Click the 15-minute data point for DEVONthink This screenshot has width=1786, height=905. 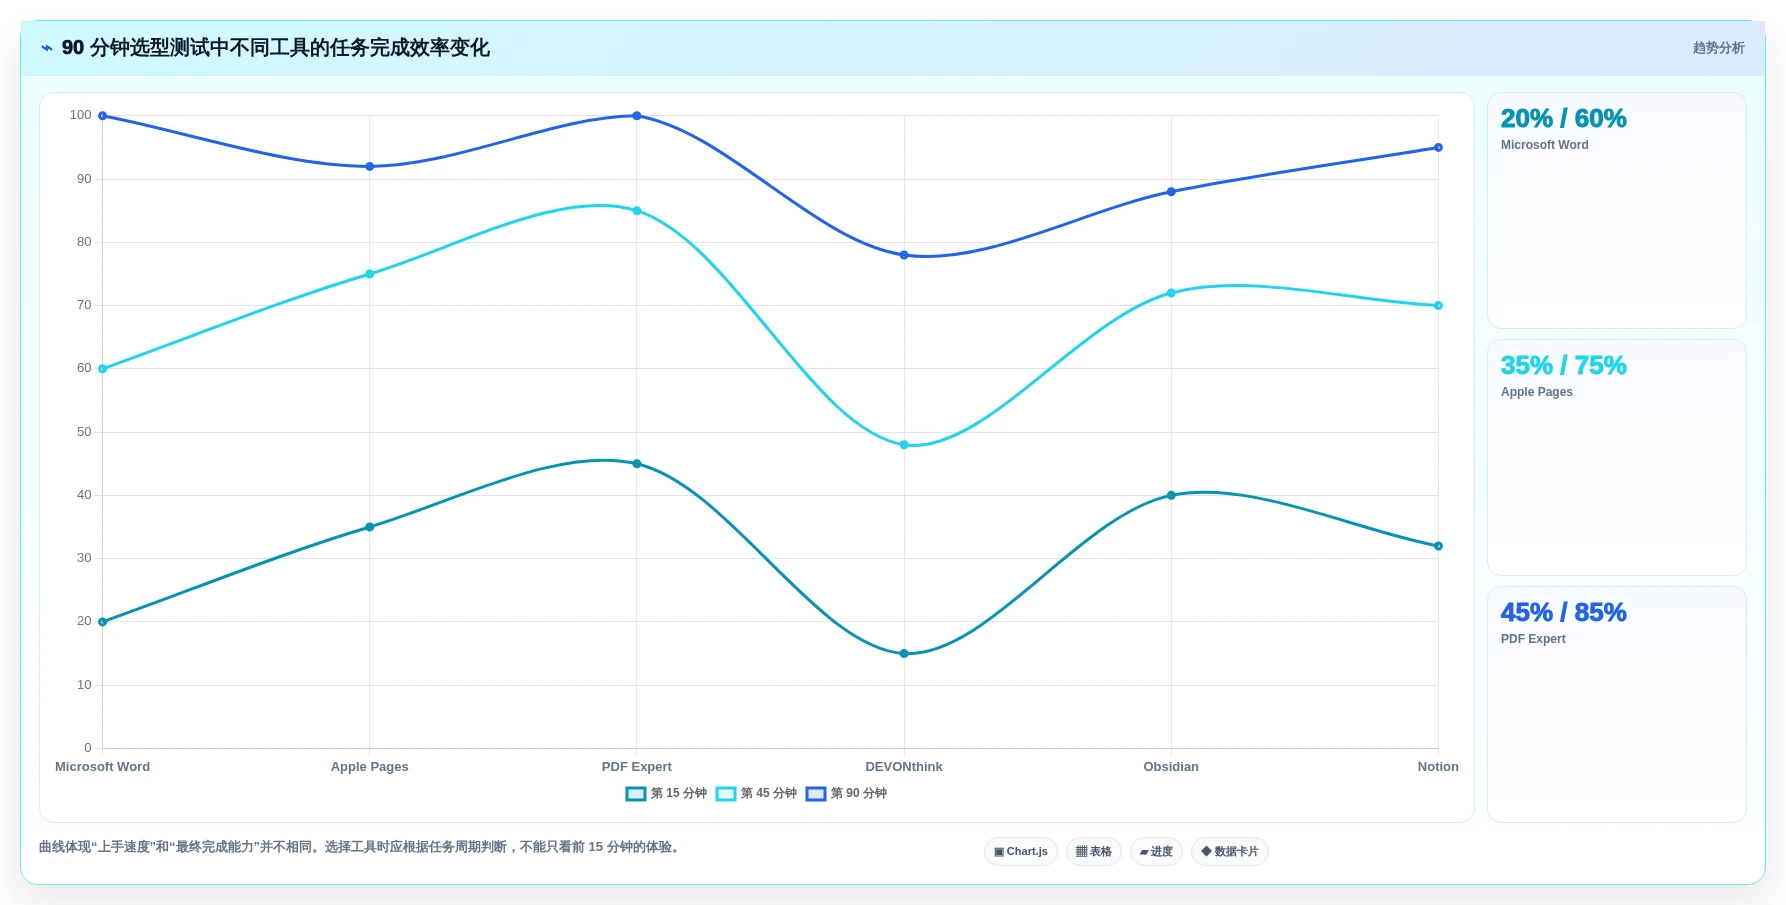(904, 654)
